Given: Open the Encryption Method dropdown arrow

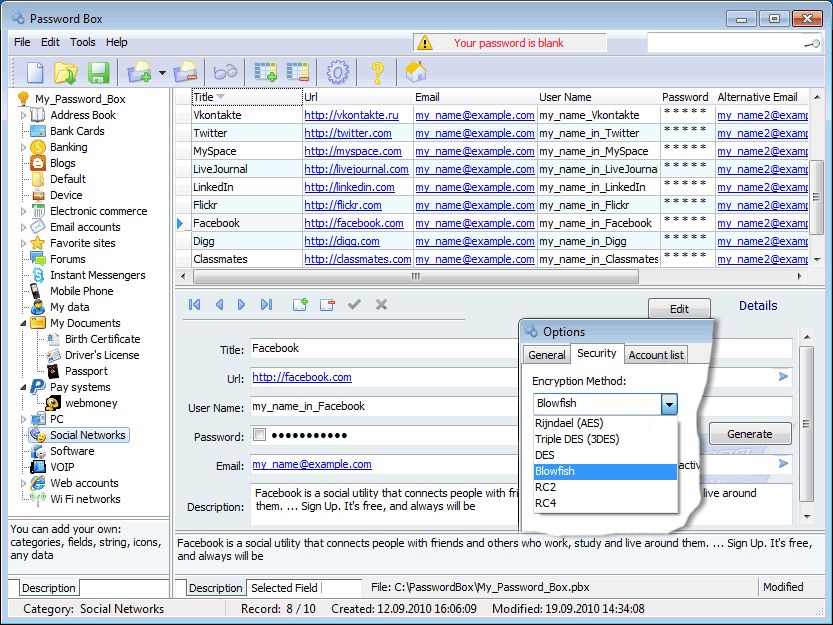Looking at the screenshot, I should pos(669,404).
